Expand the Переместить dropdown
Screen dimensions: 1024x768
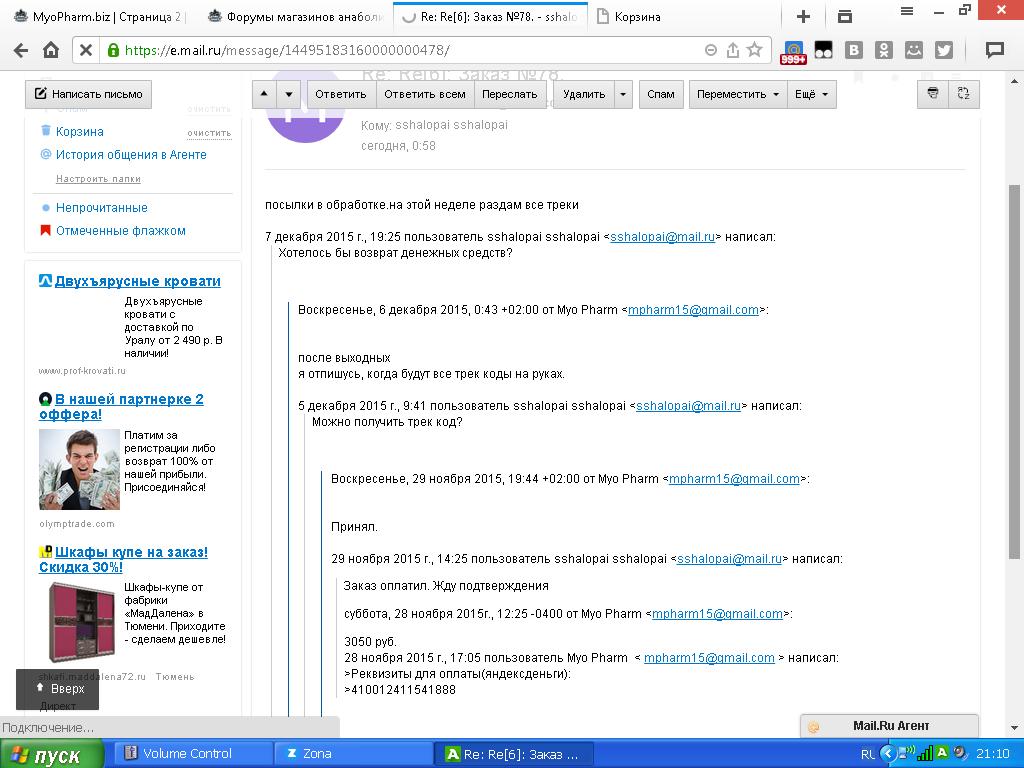click(737, 94)
